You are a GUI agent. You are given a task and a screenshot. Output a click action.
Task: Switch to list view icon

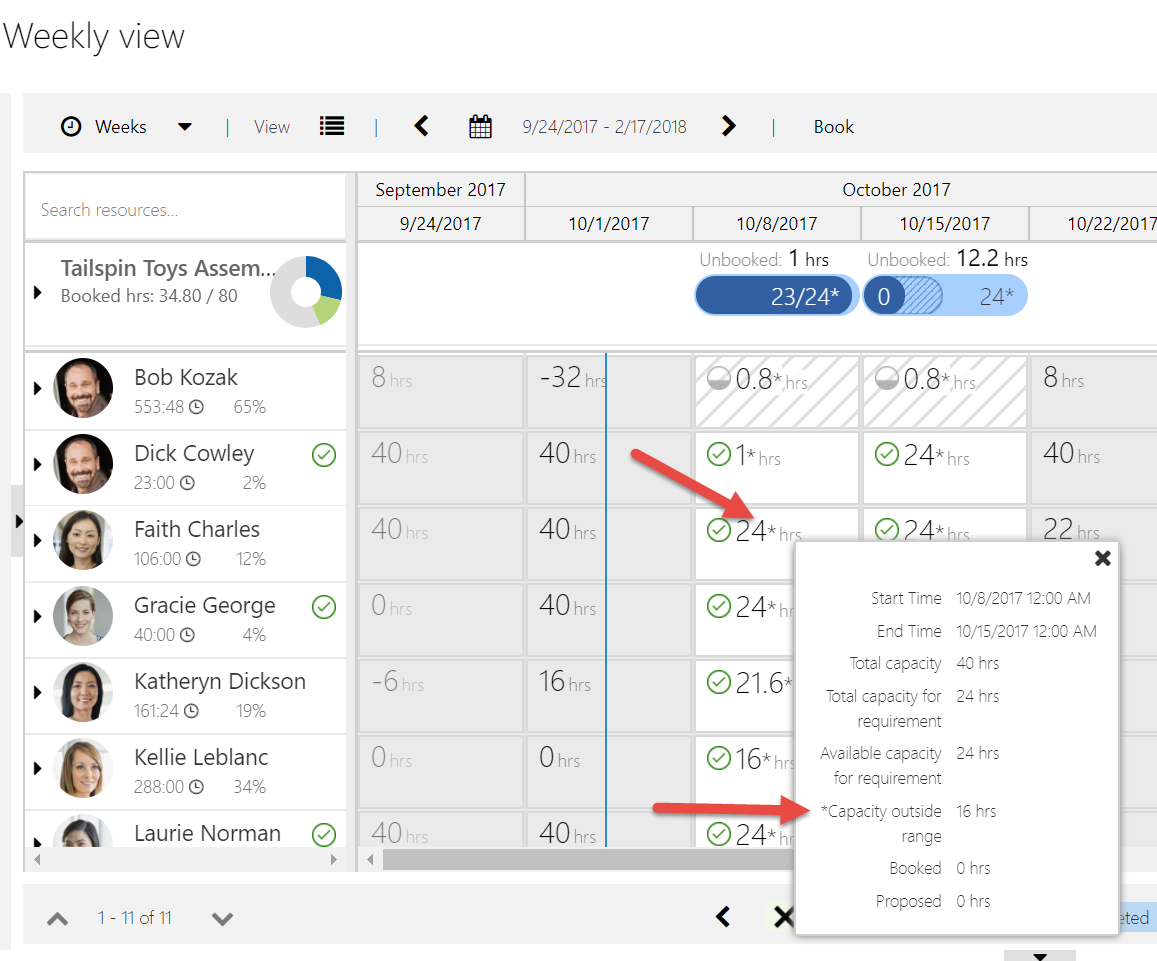point(332,126)
